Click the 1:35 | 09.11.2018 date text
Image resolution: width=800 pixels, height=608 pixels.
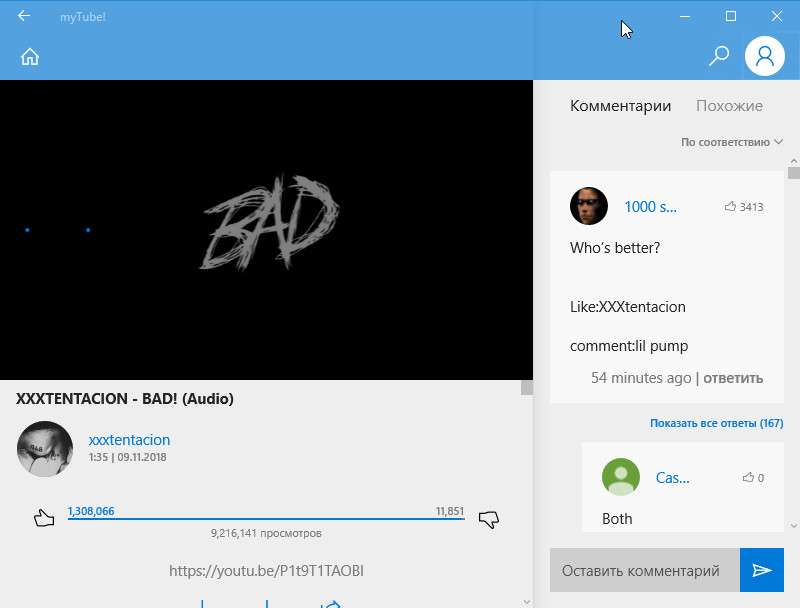[x=128, y=457]
